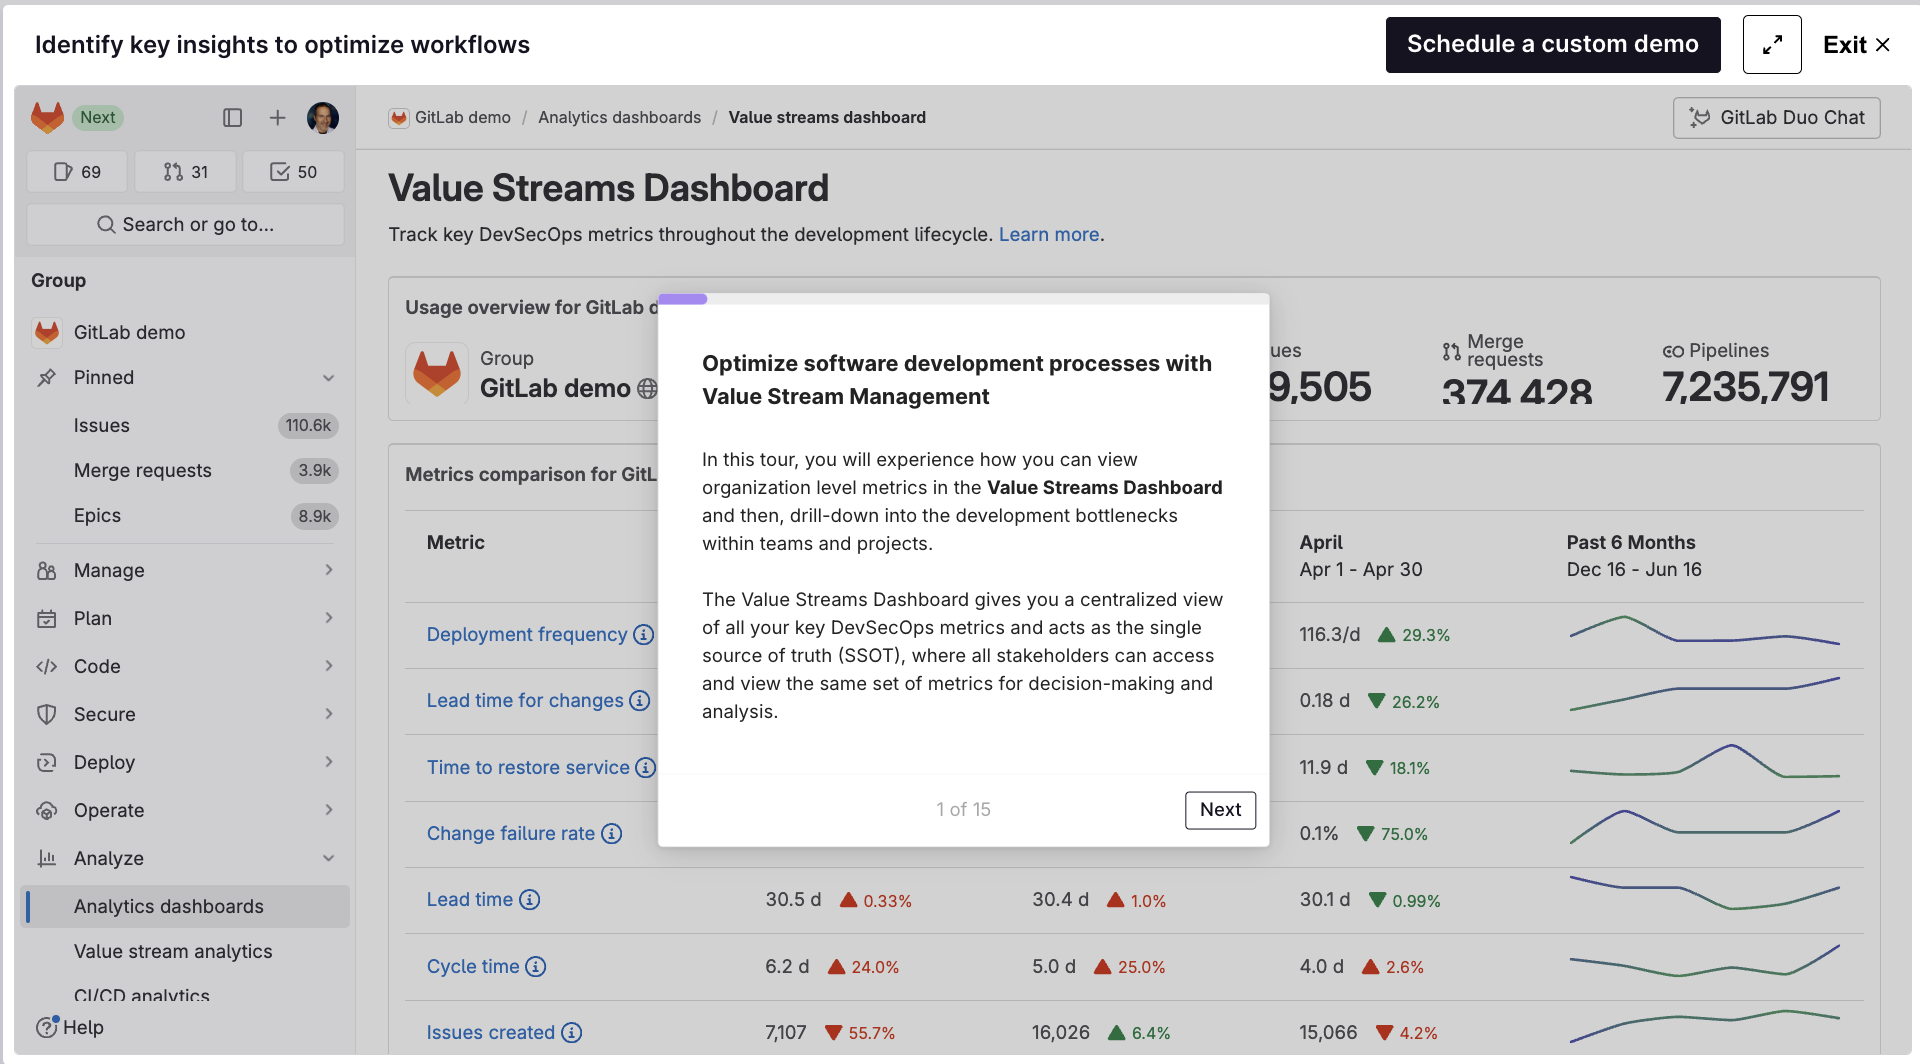The width and height of the screenshot is (1920, 1064).
Task: Click info icon beside Deployment frequency
Action: point(644,635)
